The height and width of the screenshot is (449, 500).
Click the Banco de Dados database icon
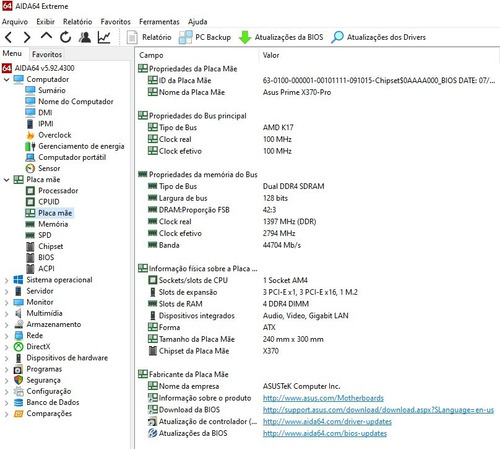[18, 403]
